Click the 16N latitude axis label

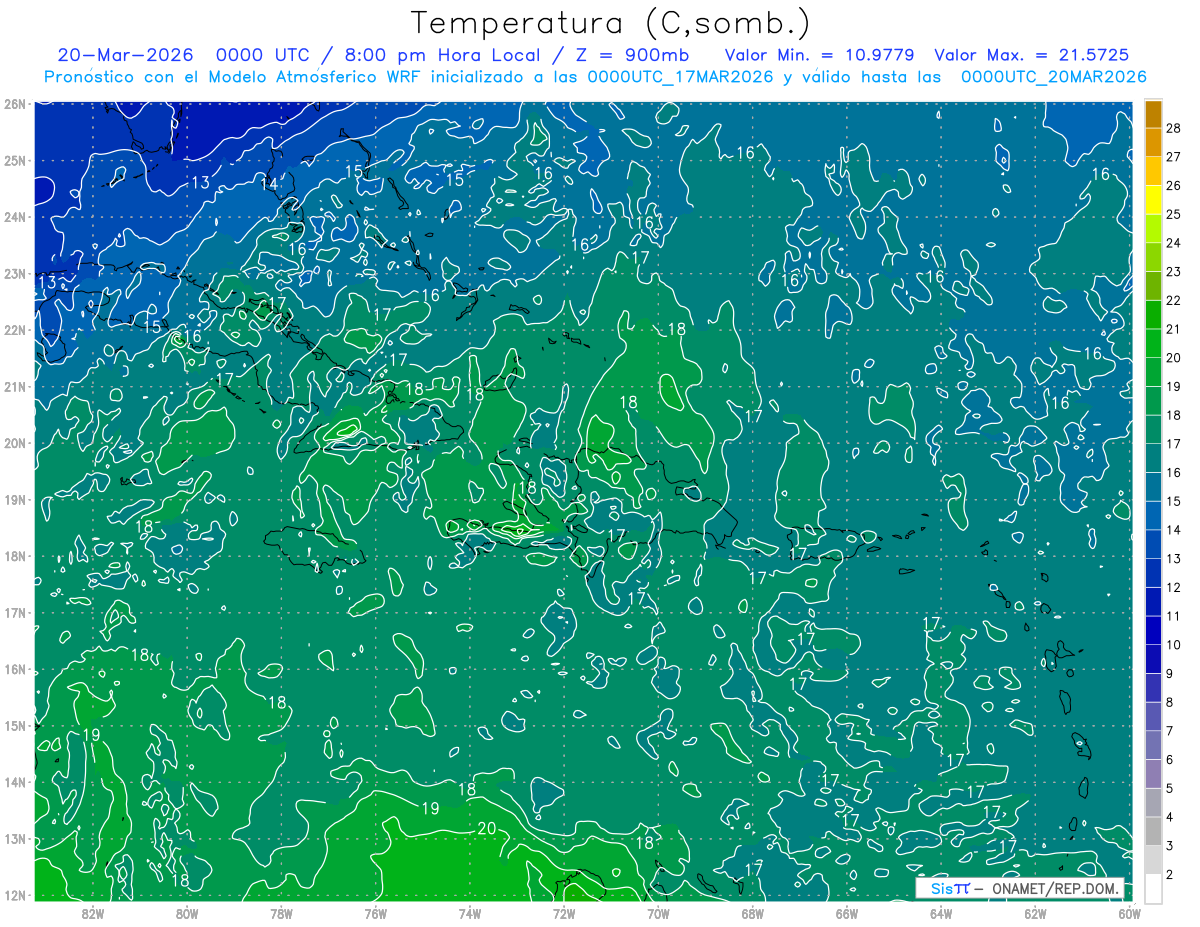click(x=14, y=669)
